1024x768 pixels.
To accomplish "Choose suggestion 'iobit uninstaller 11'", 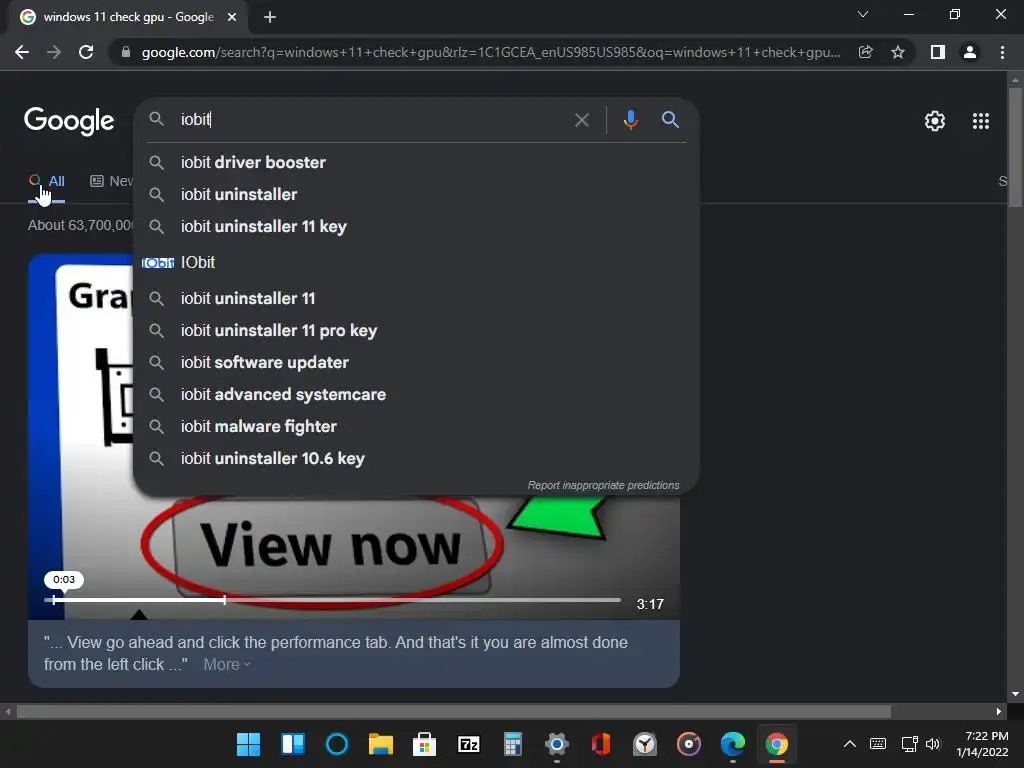I will tap(416, 298).
